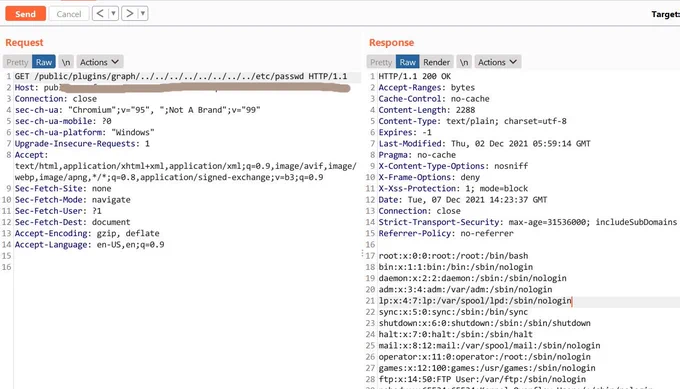
Task: Click the Target label at top right
Action: (x=665, y=14)
